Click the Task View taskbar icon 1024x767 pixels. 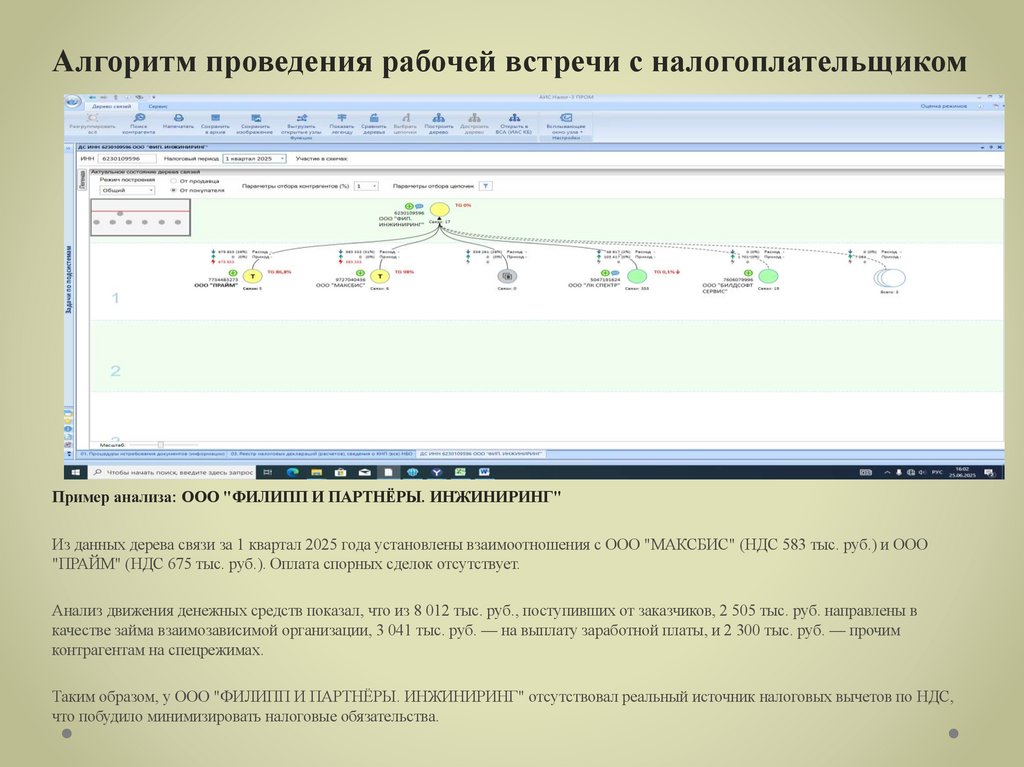click(x=268, y=472)
